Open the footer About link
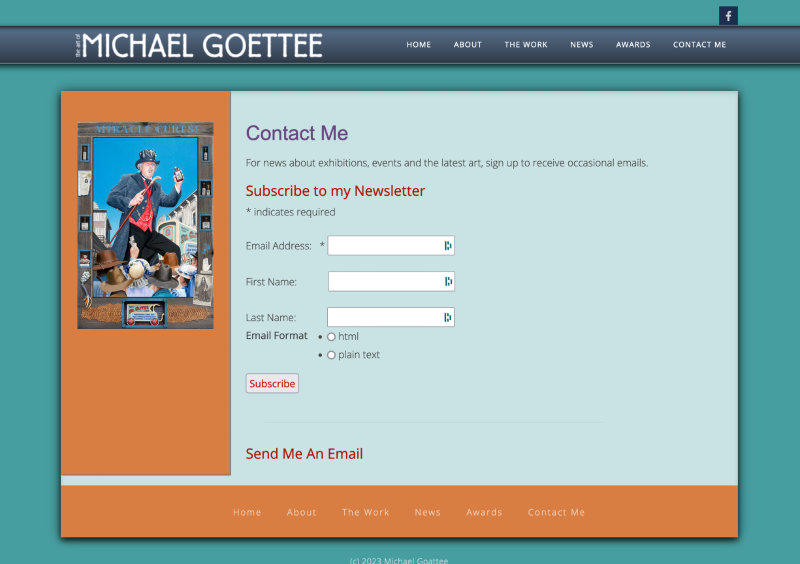The width and height of the screenshot is (800, 564). 301,512
